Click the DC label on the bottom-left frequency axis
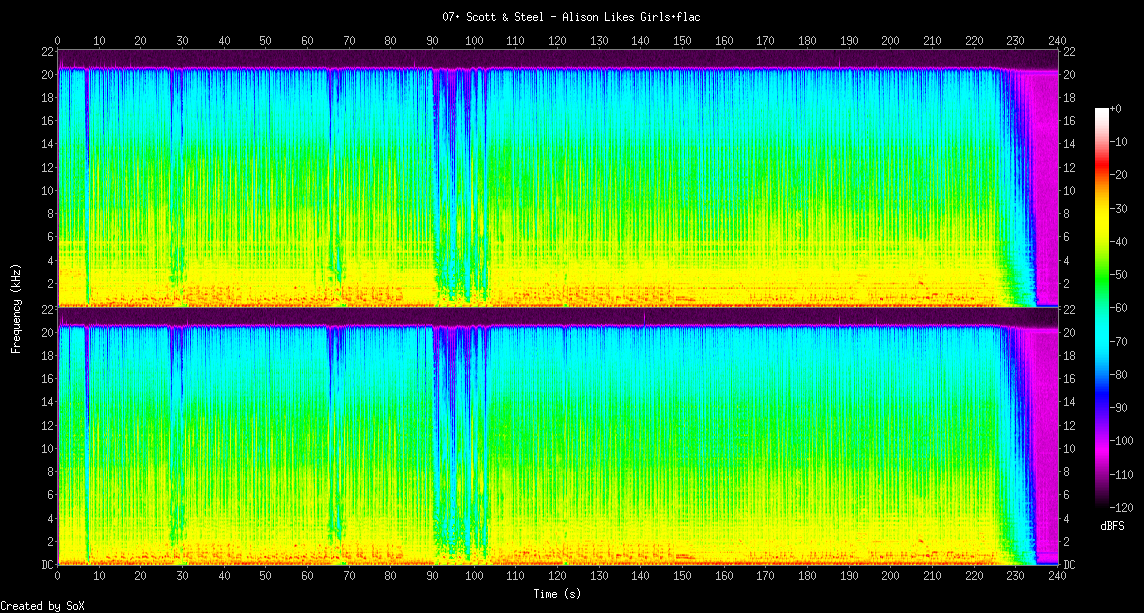 coord(47,565)
